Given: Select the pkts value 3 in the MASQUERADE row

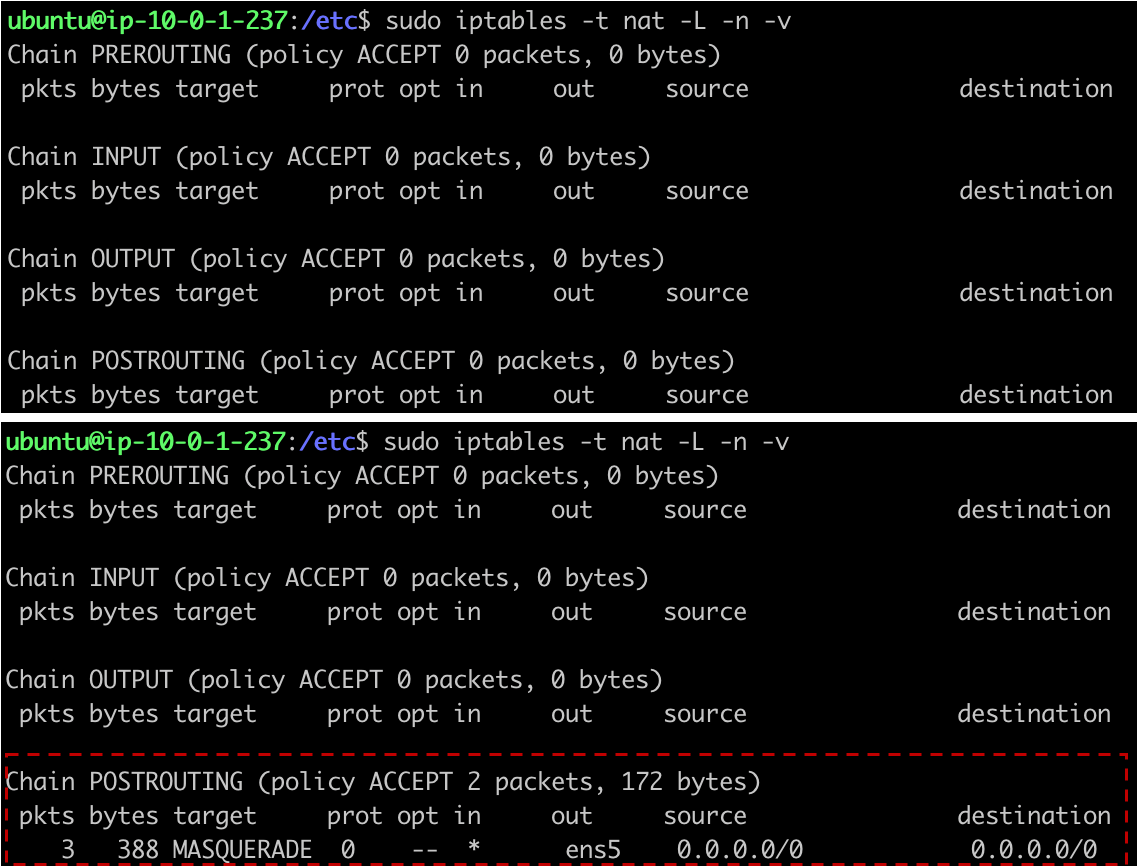Looking at the screenshot, I should click(68, 849).
